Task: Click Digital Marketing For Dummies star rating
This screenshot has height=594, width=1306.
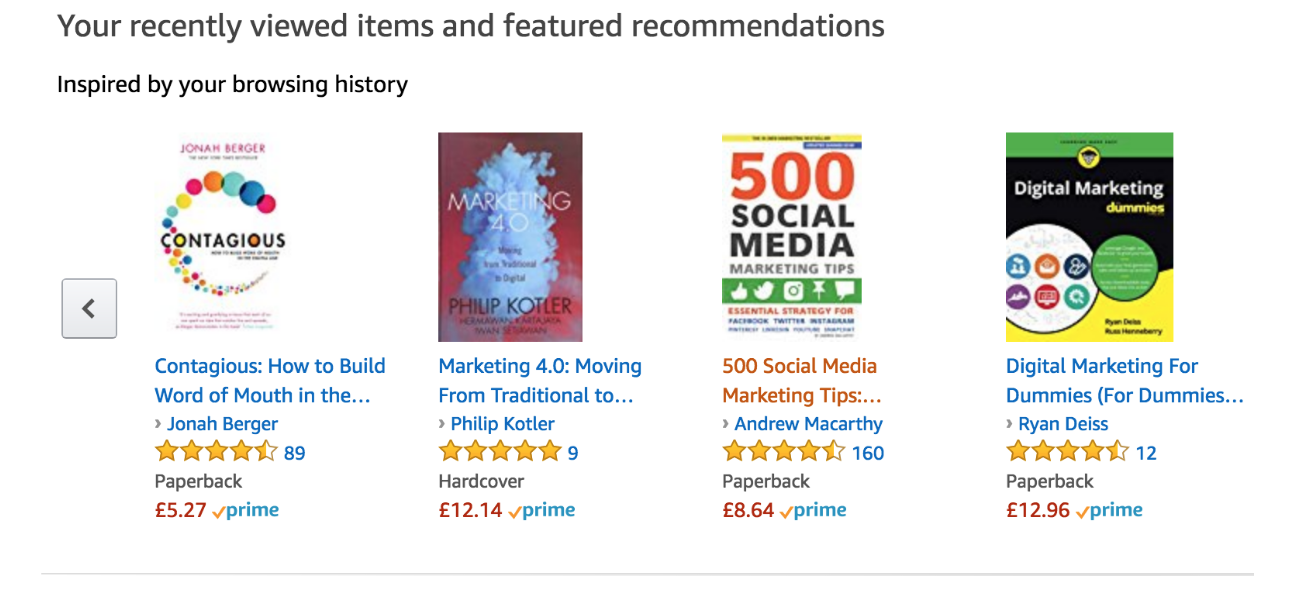Action: [1067, 452]
